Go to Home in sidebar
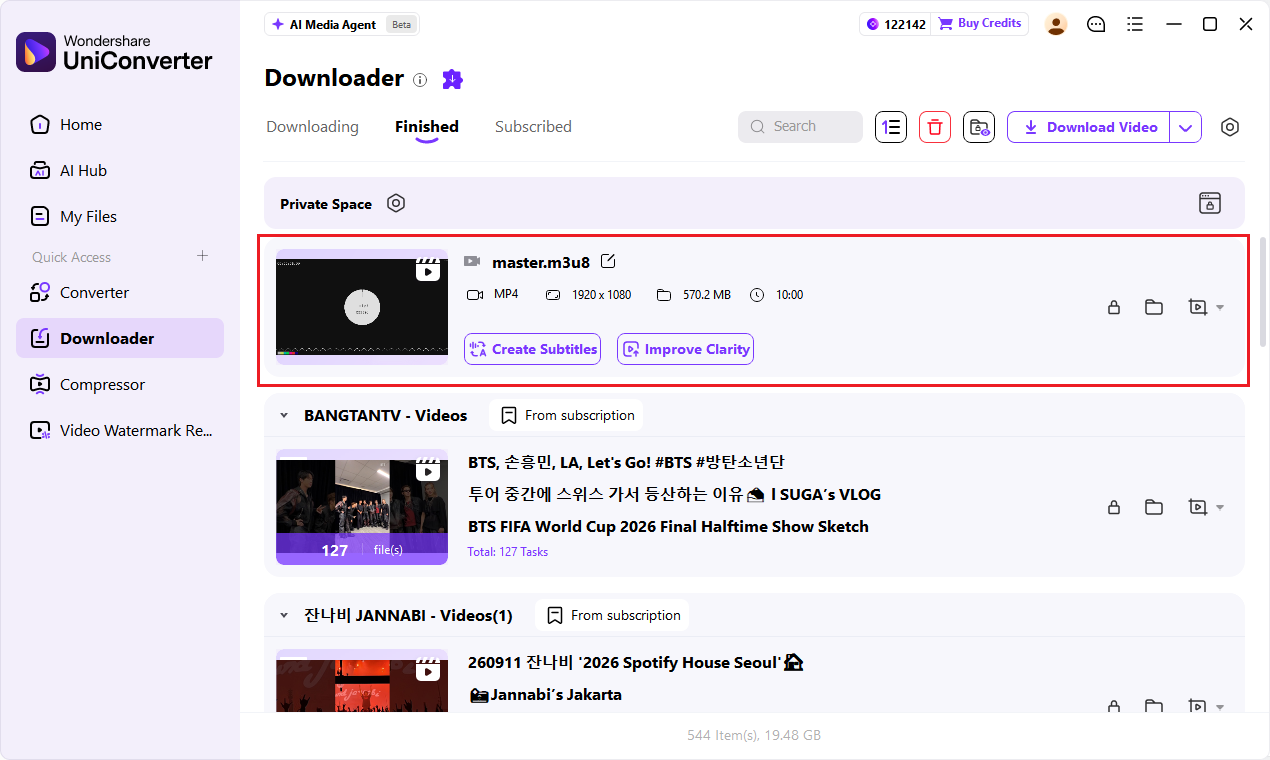The width and height of the screenshot is (1270, 760). (x=120, y=125)
